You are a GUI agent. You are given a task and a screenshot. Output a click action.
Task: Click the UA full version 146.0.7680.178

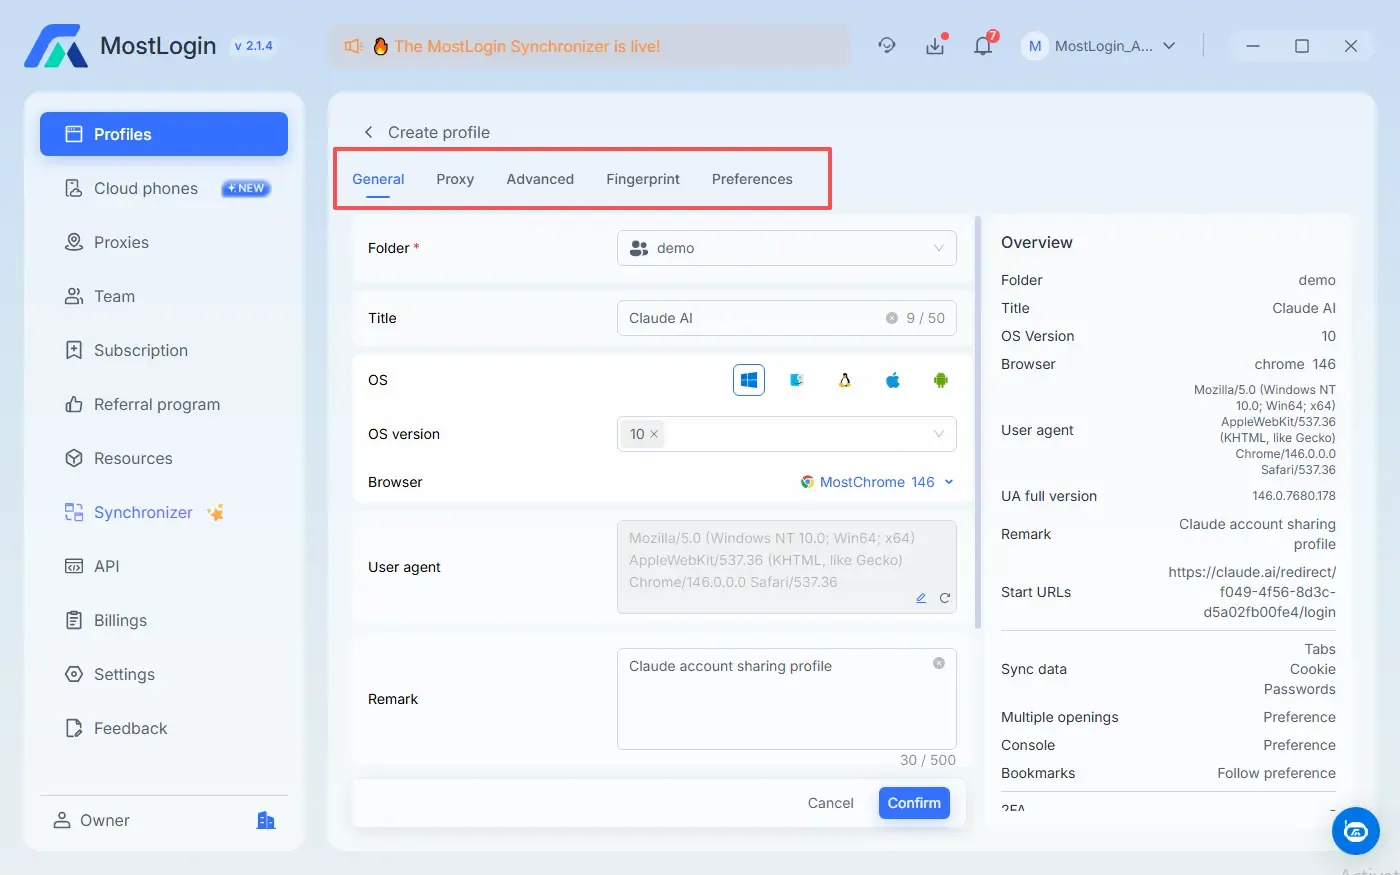click(x=1294, y=496)
